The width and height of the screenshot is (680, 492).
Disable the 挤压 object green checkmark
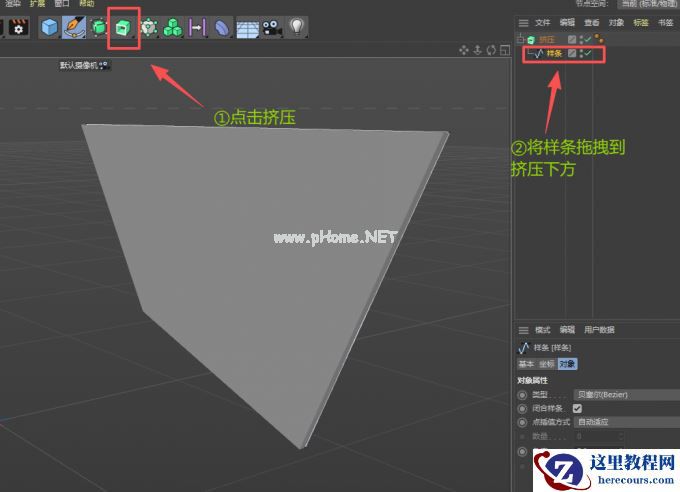588,39
